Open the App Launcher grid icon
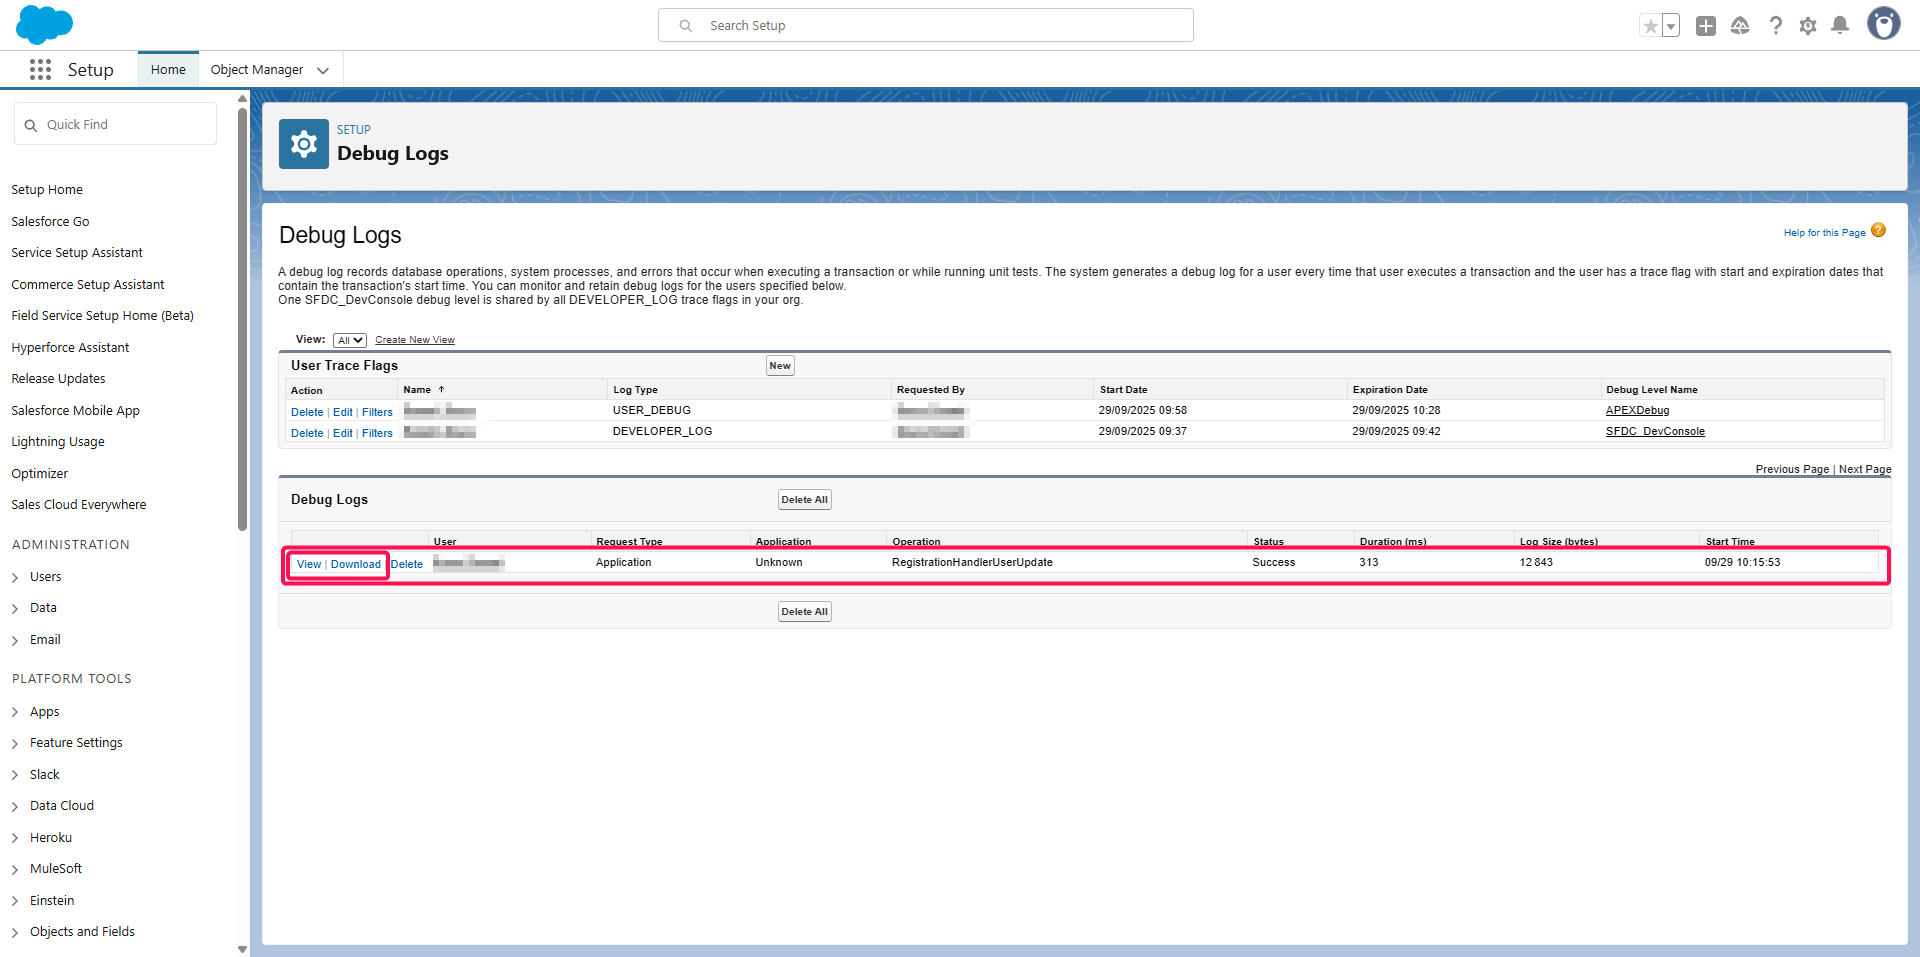The width and height of the screenshot is (1920, 957). (x=40, y=69)
